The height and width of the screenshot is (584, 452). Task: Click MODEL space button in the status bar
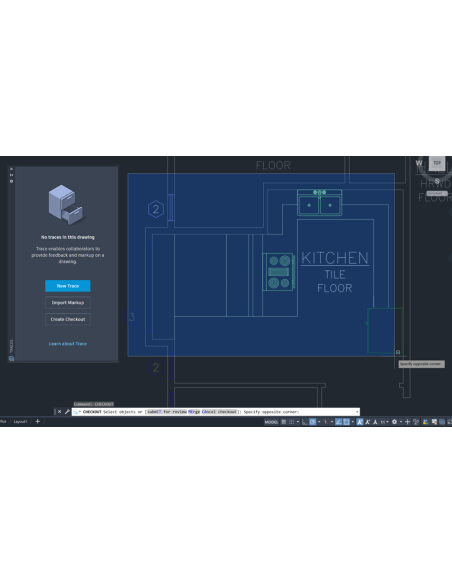[271, 422]
